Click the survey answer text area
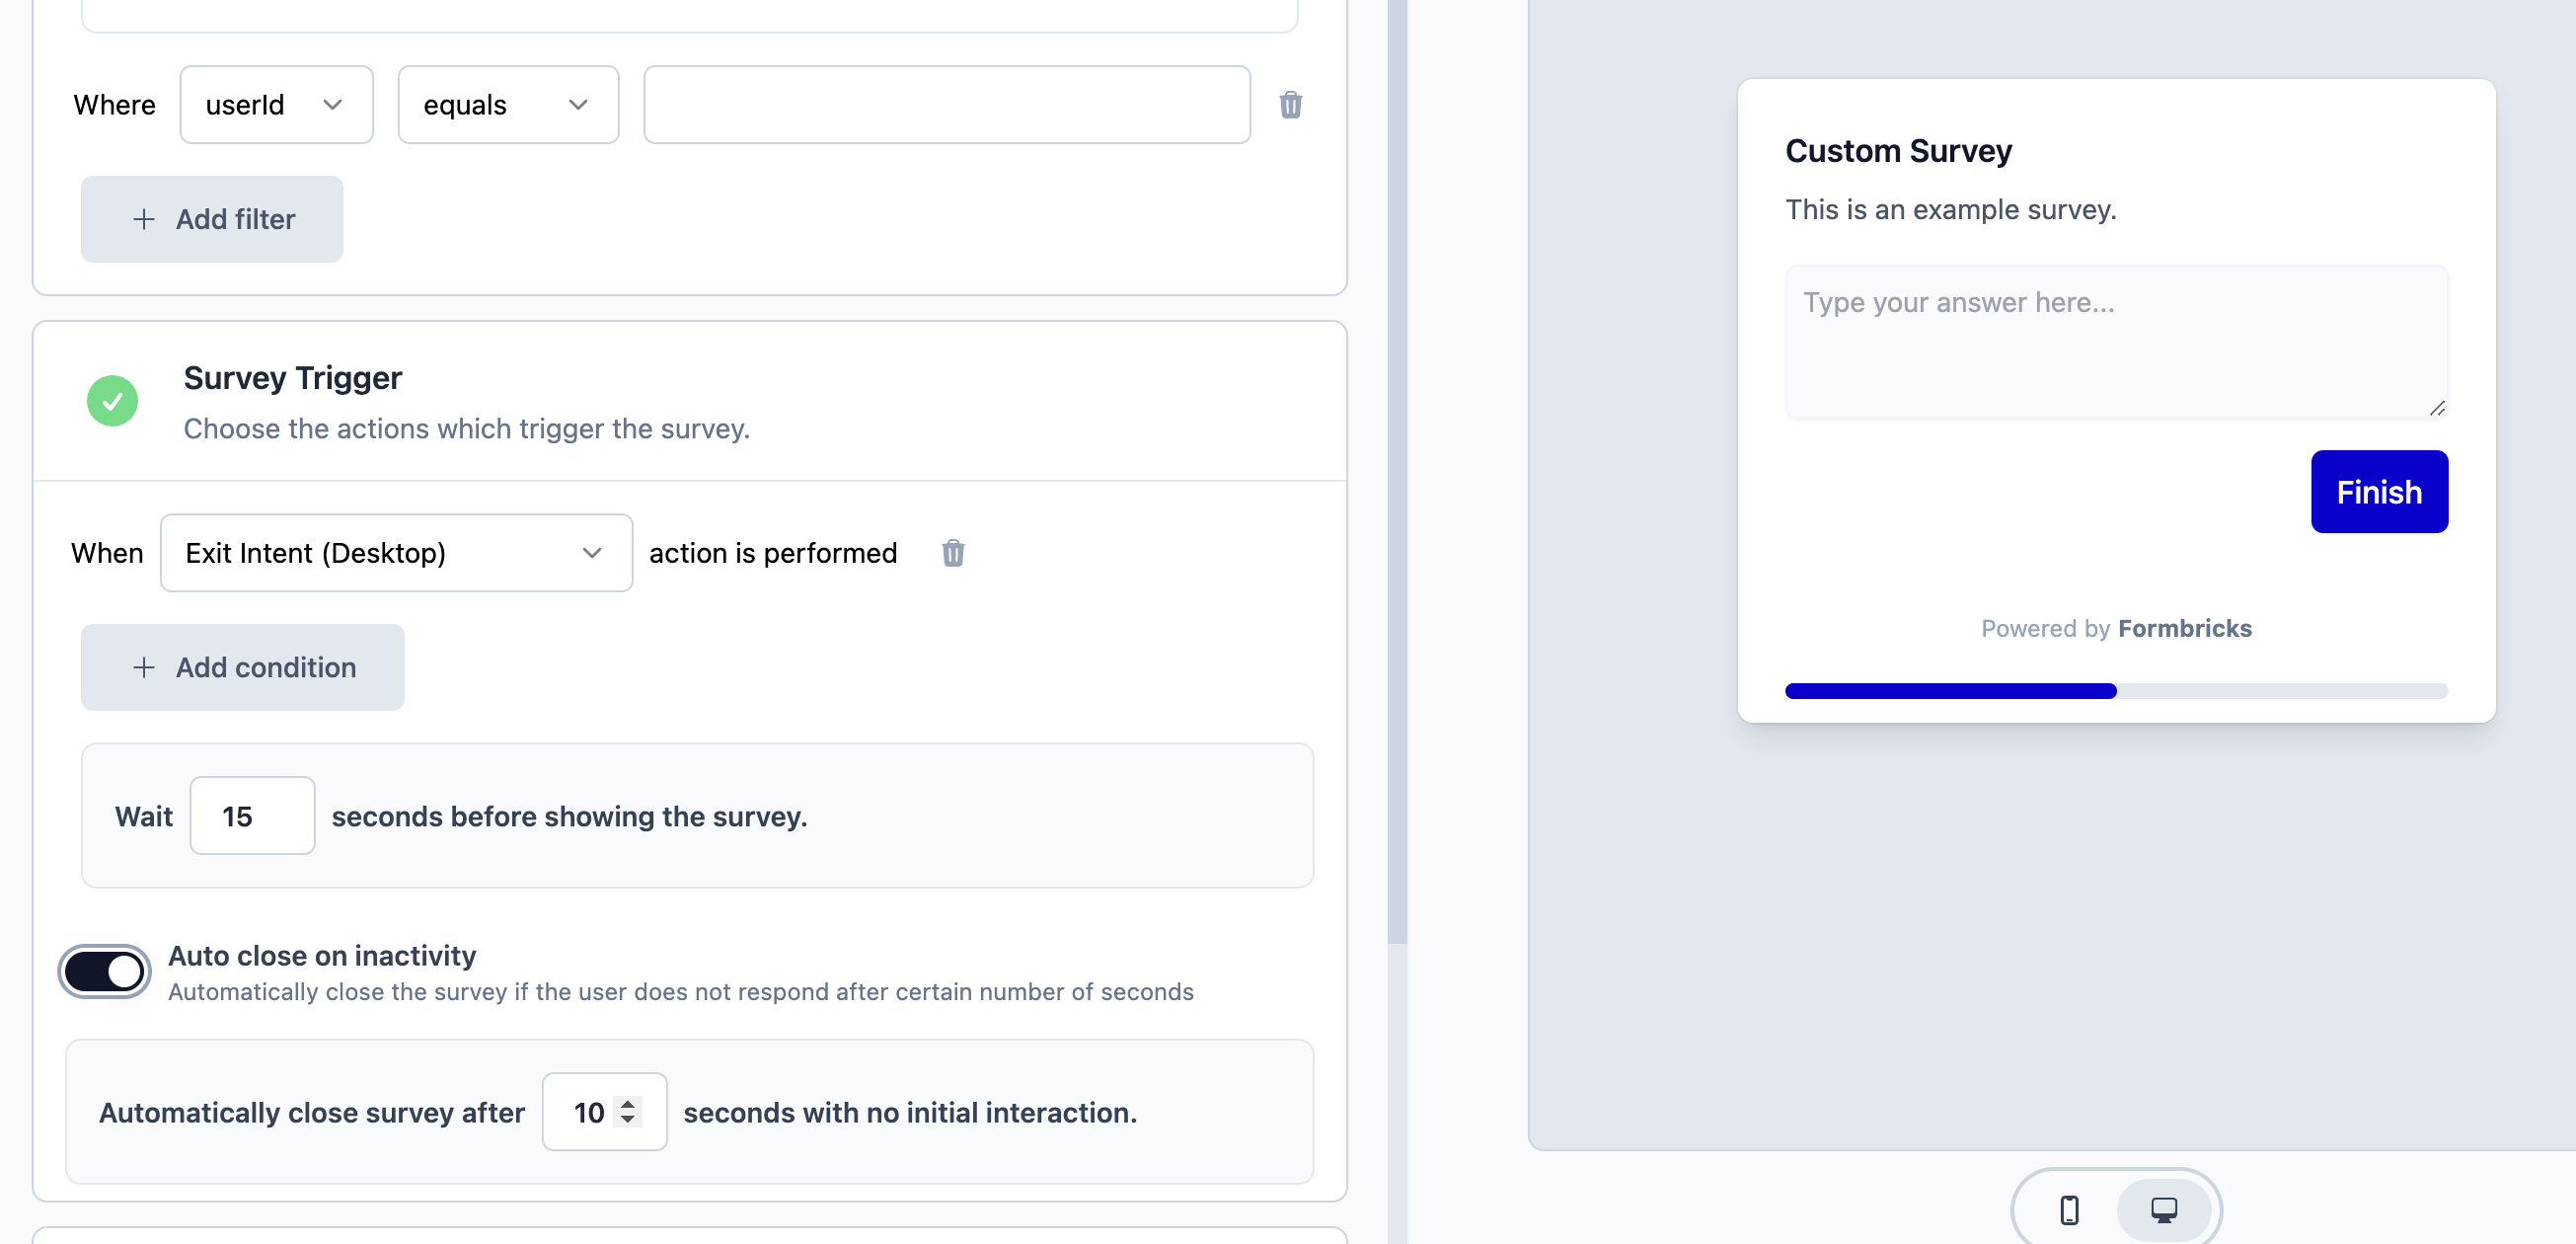 pos(2116,342)
